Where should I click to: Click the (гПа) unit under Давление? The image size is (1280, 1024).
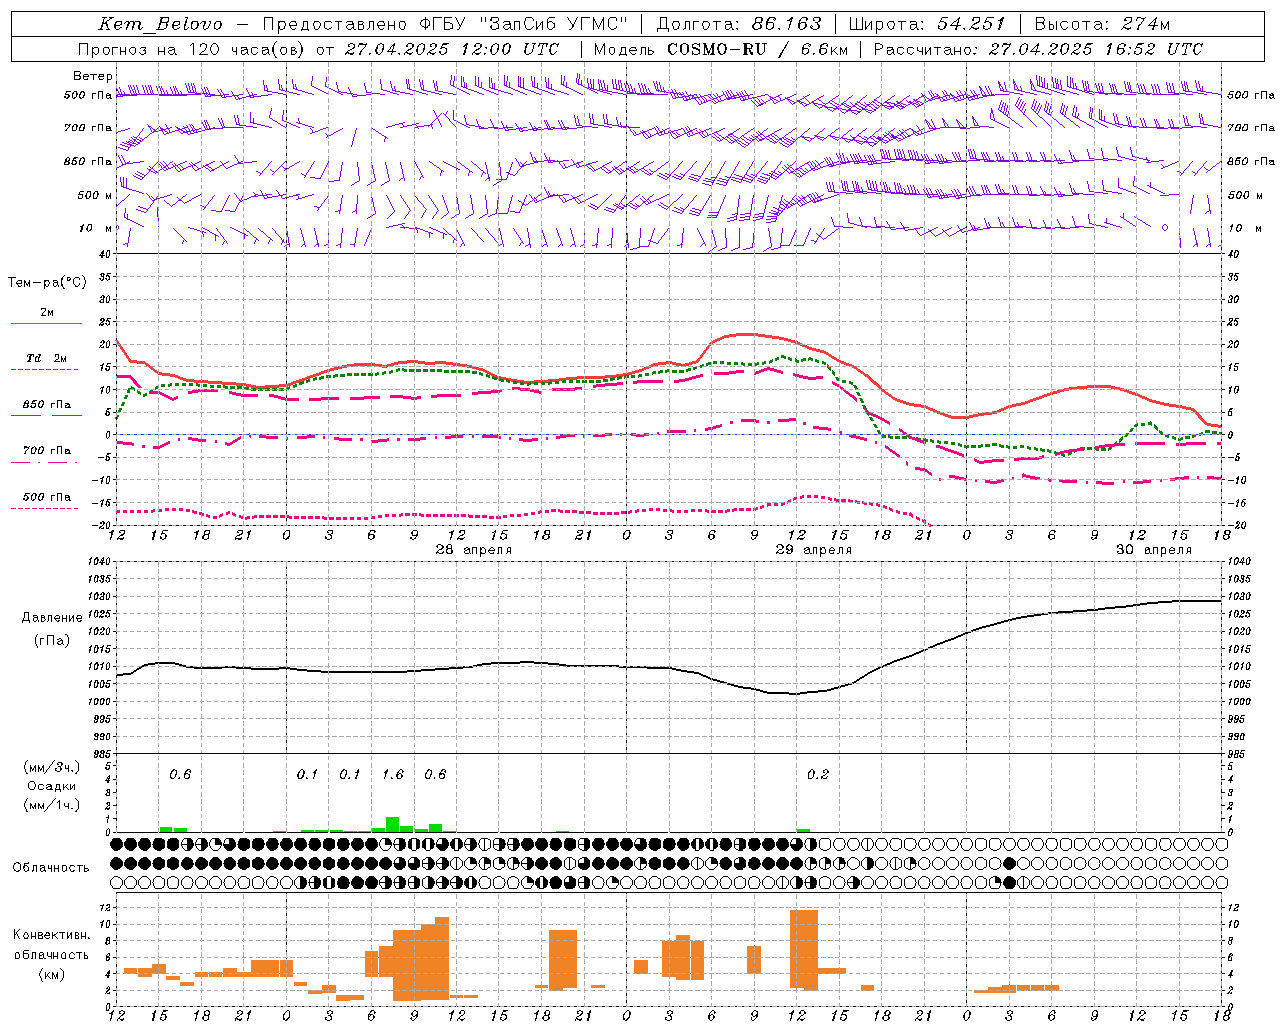tap(52, 641)
